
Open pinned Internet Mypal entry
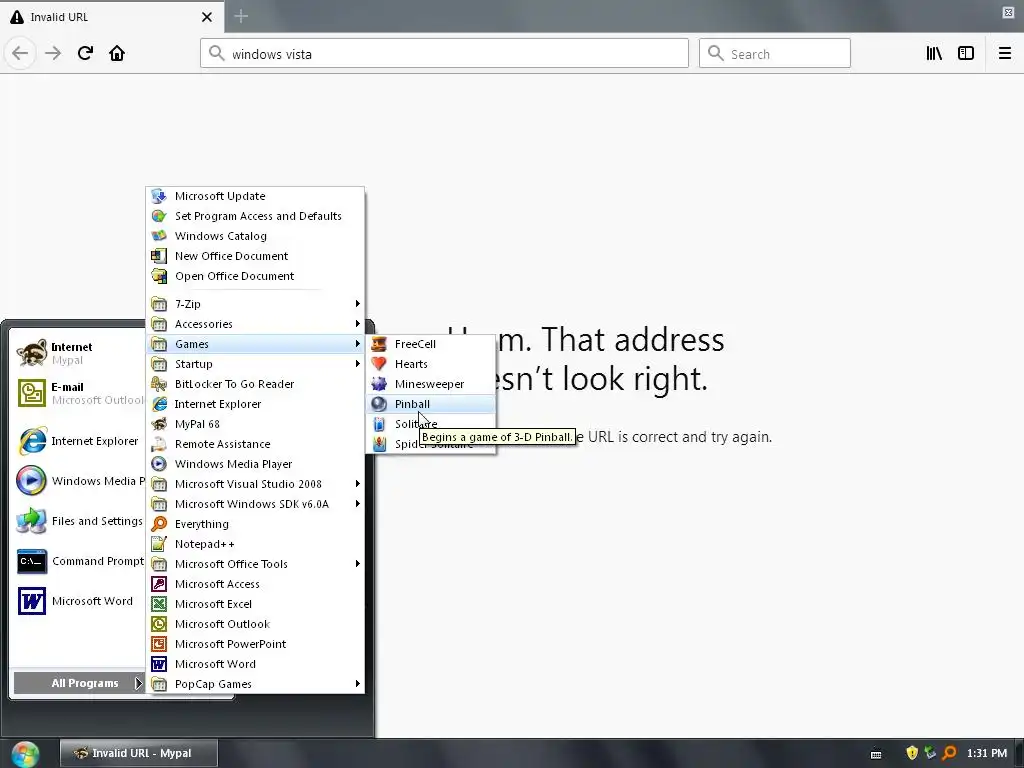[x=78, y=353]
